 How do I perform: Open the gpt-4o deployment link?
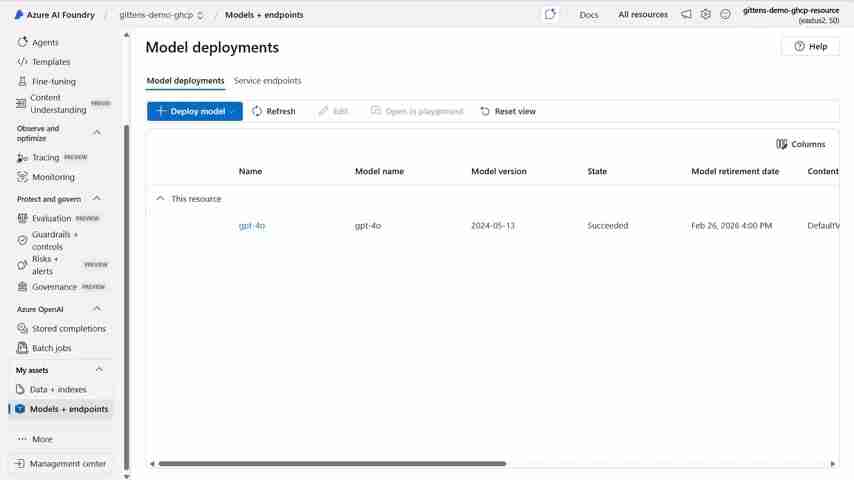pos(252,226)
